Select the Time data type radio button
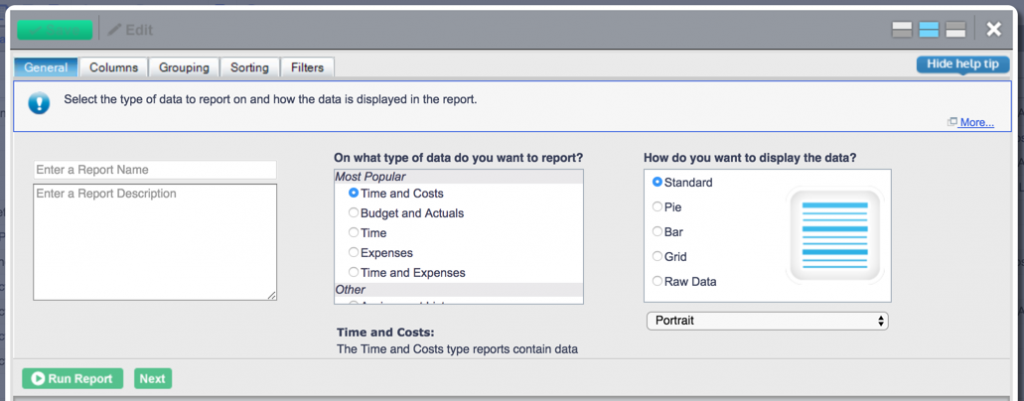The height and width of the screenshot is (401, 1024). point(353,233)
